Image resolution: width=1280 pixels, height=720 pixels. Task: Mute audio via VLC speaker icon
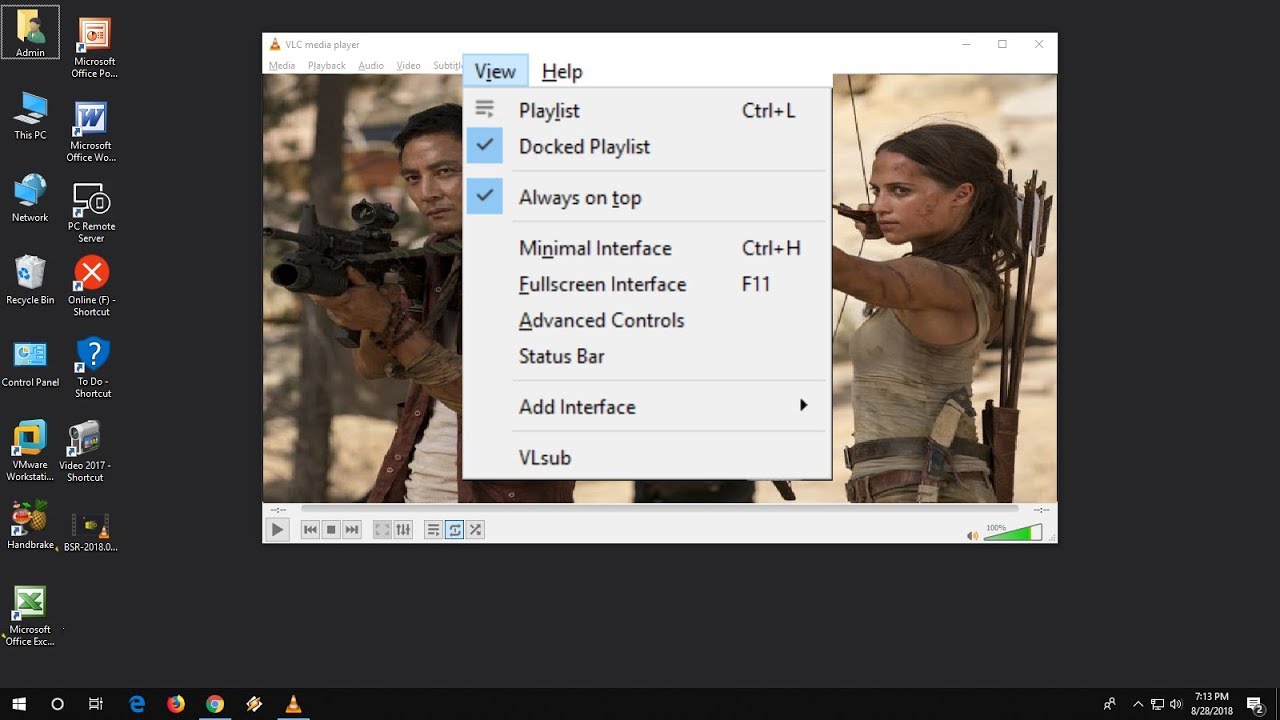pyautogui.click(x=972, y=536)
